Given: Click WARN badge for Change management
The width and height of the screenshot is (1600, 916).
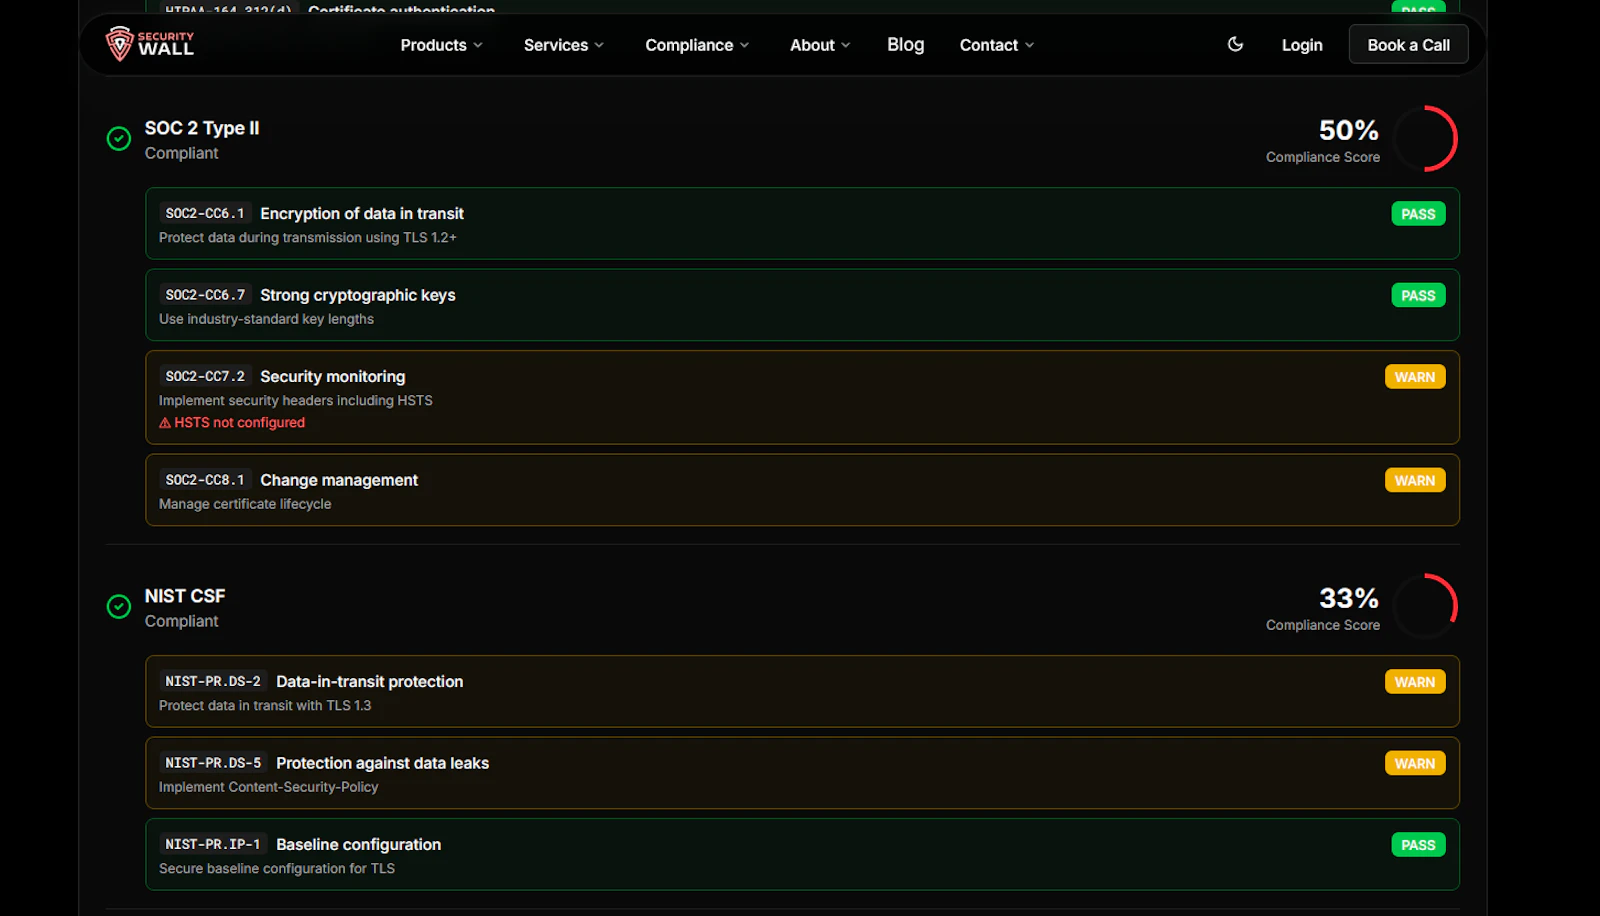Looking at the screenshot, I should pos(1415,480).
